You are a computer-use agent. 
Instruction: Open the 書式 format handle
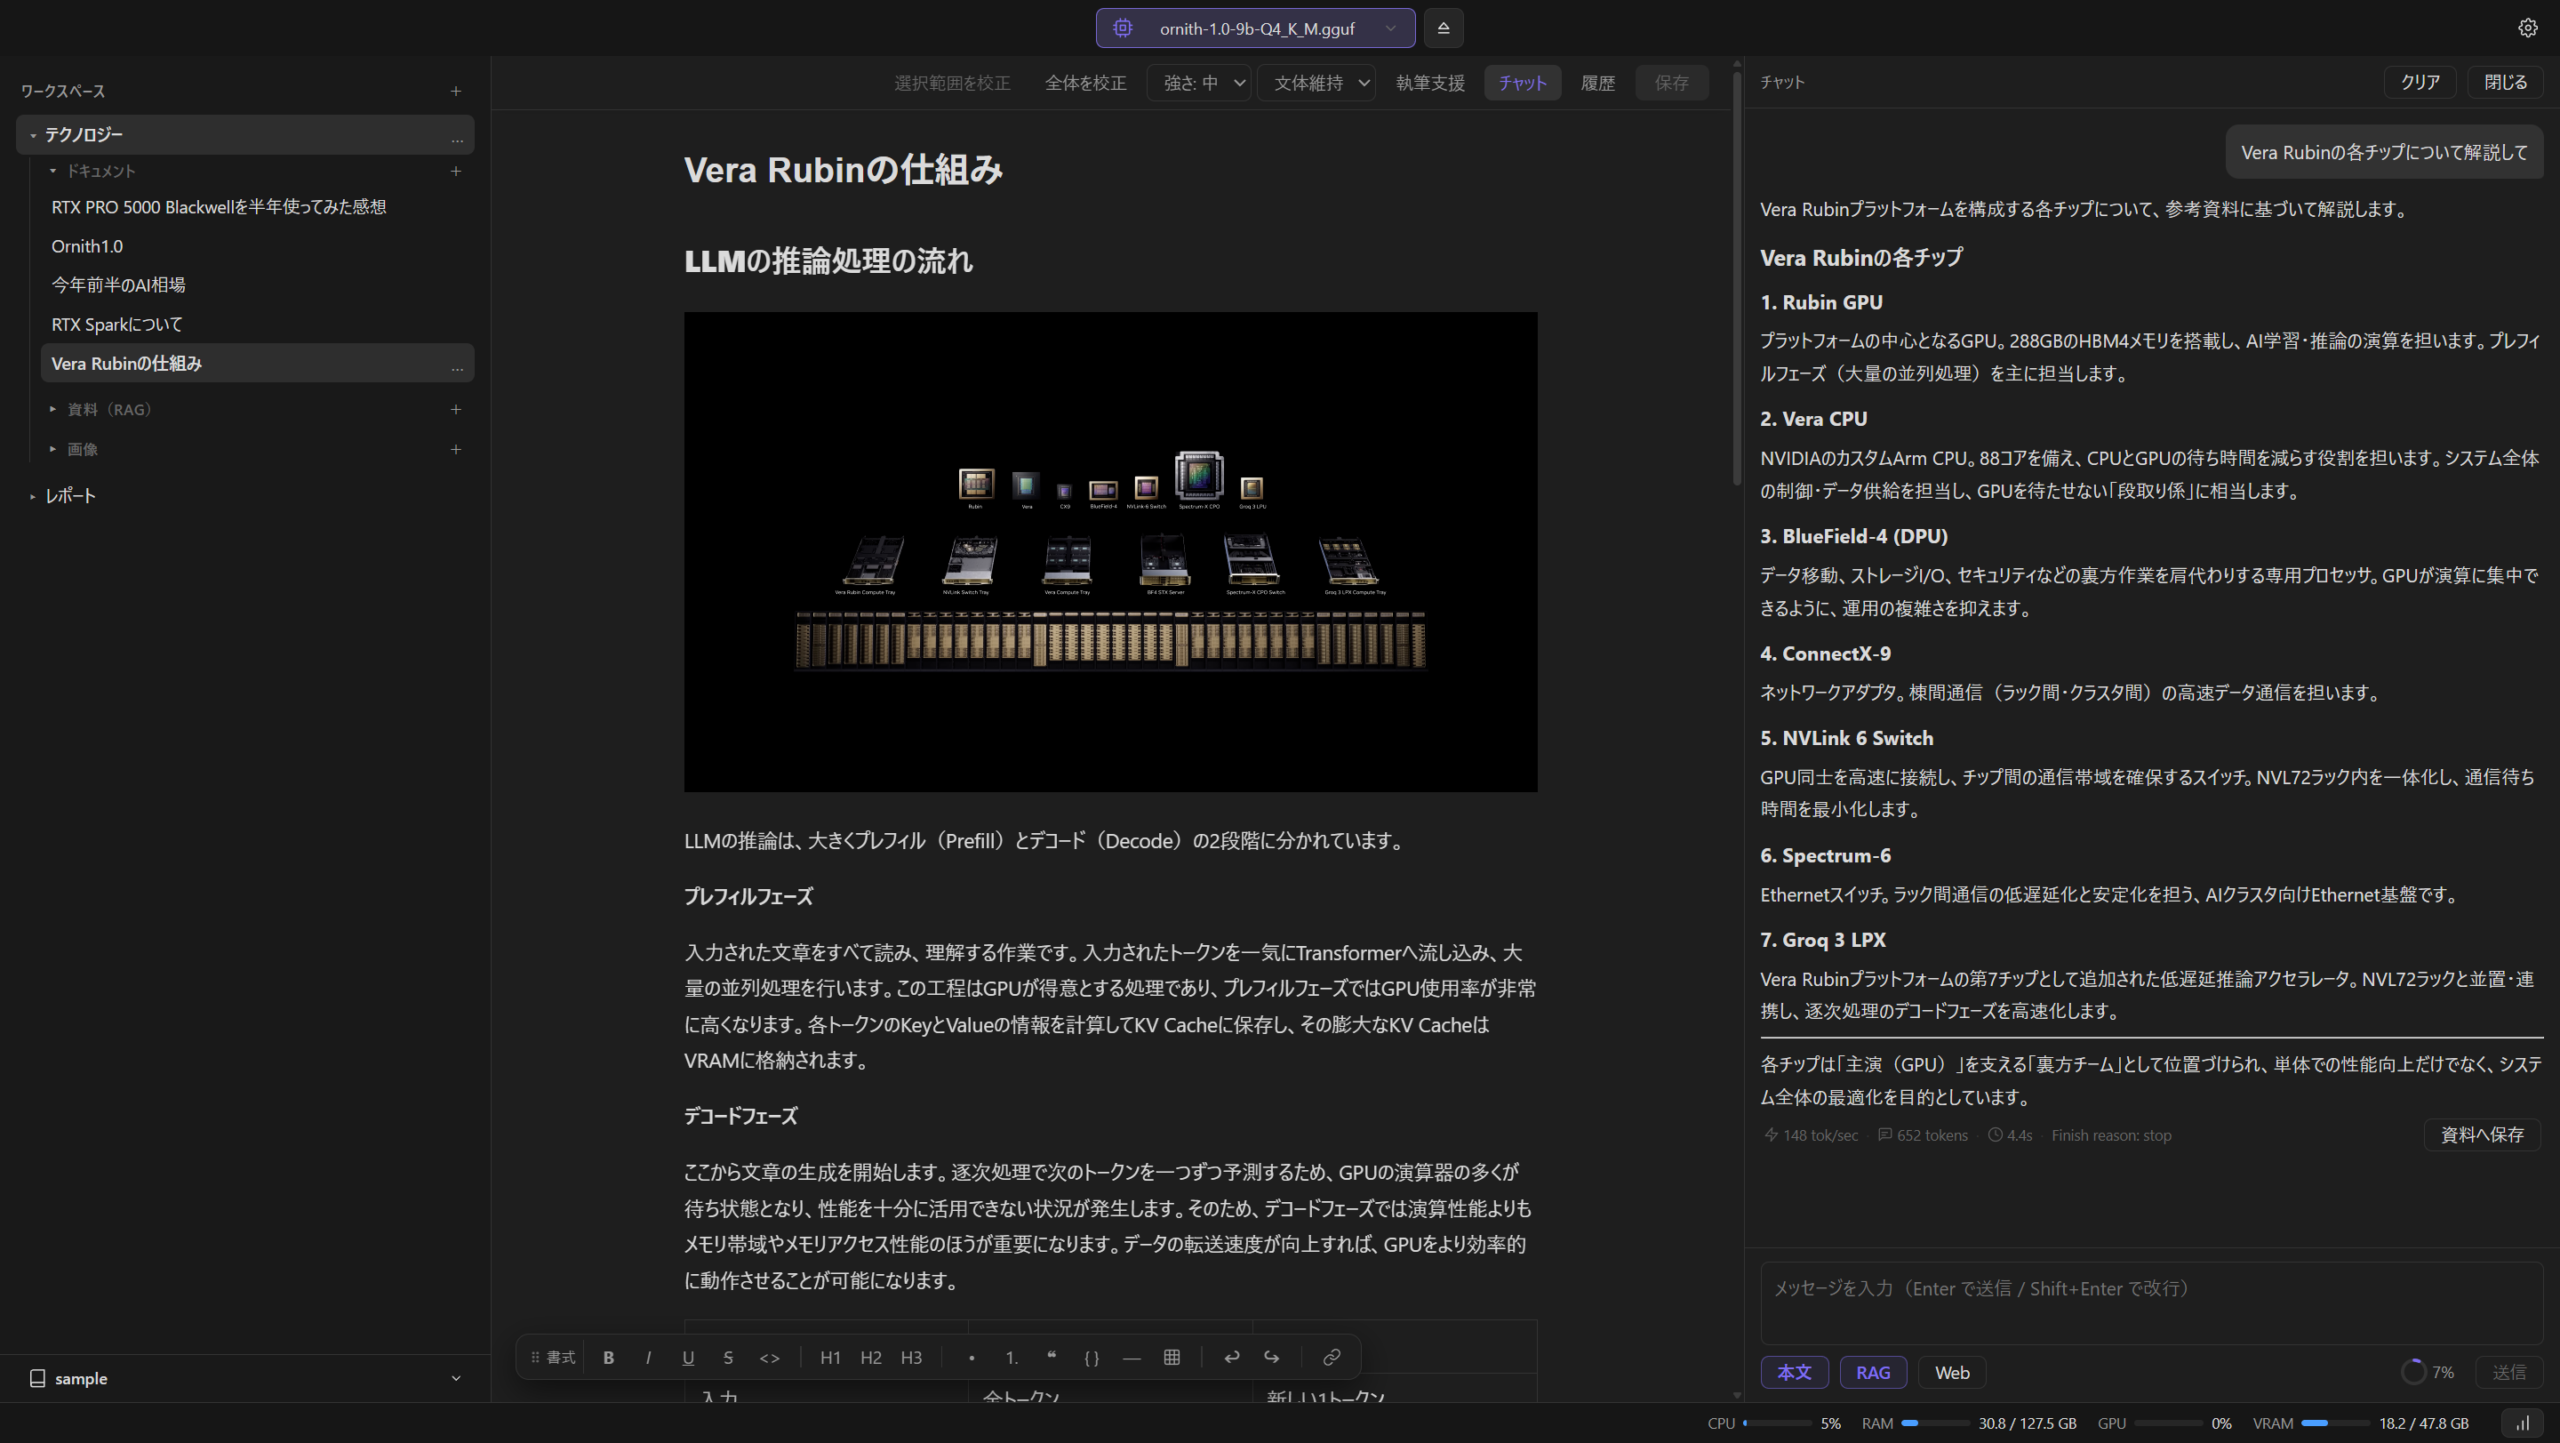click(x=553, y=1358)
